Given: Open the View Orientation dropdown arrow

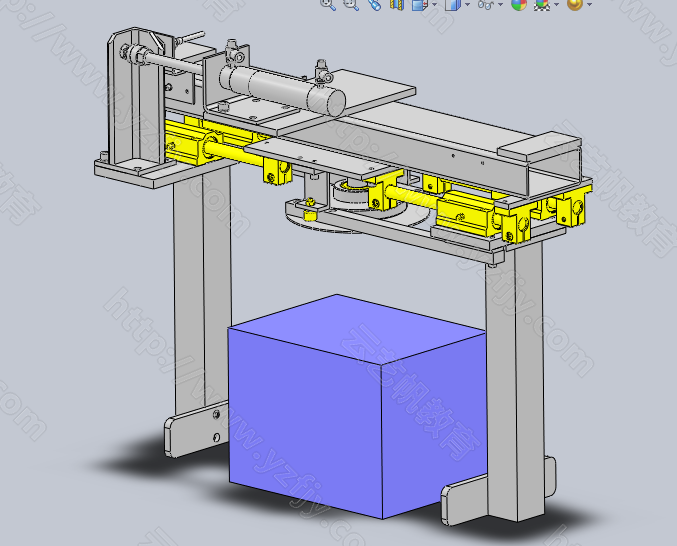Looking at the screenshot, I should [x=434, y=5].
